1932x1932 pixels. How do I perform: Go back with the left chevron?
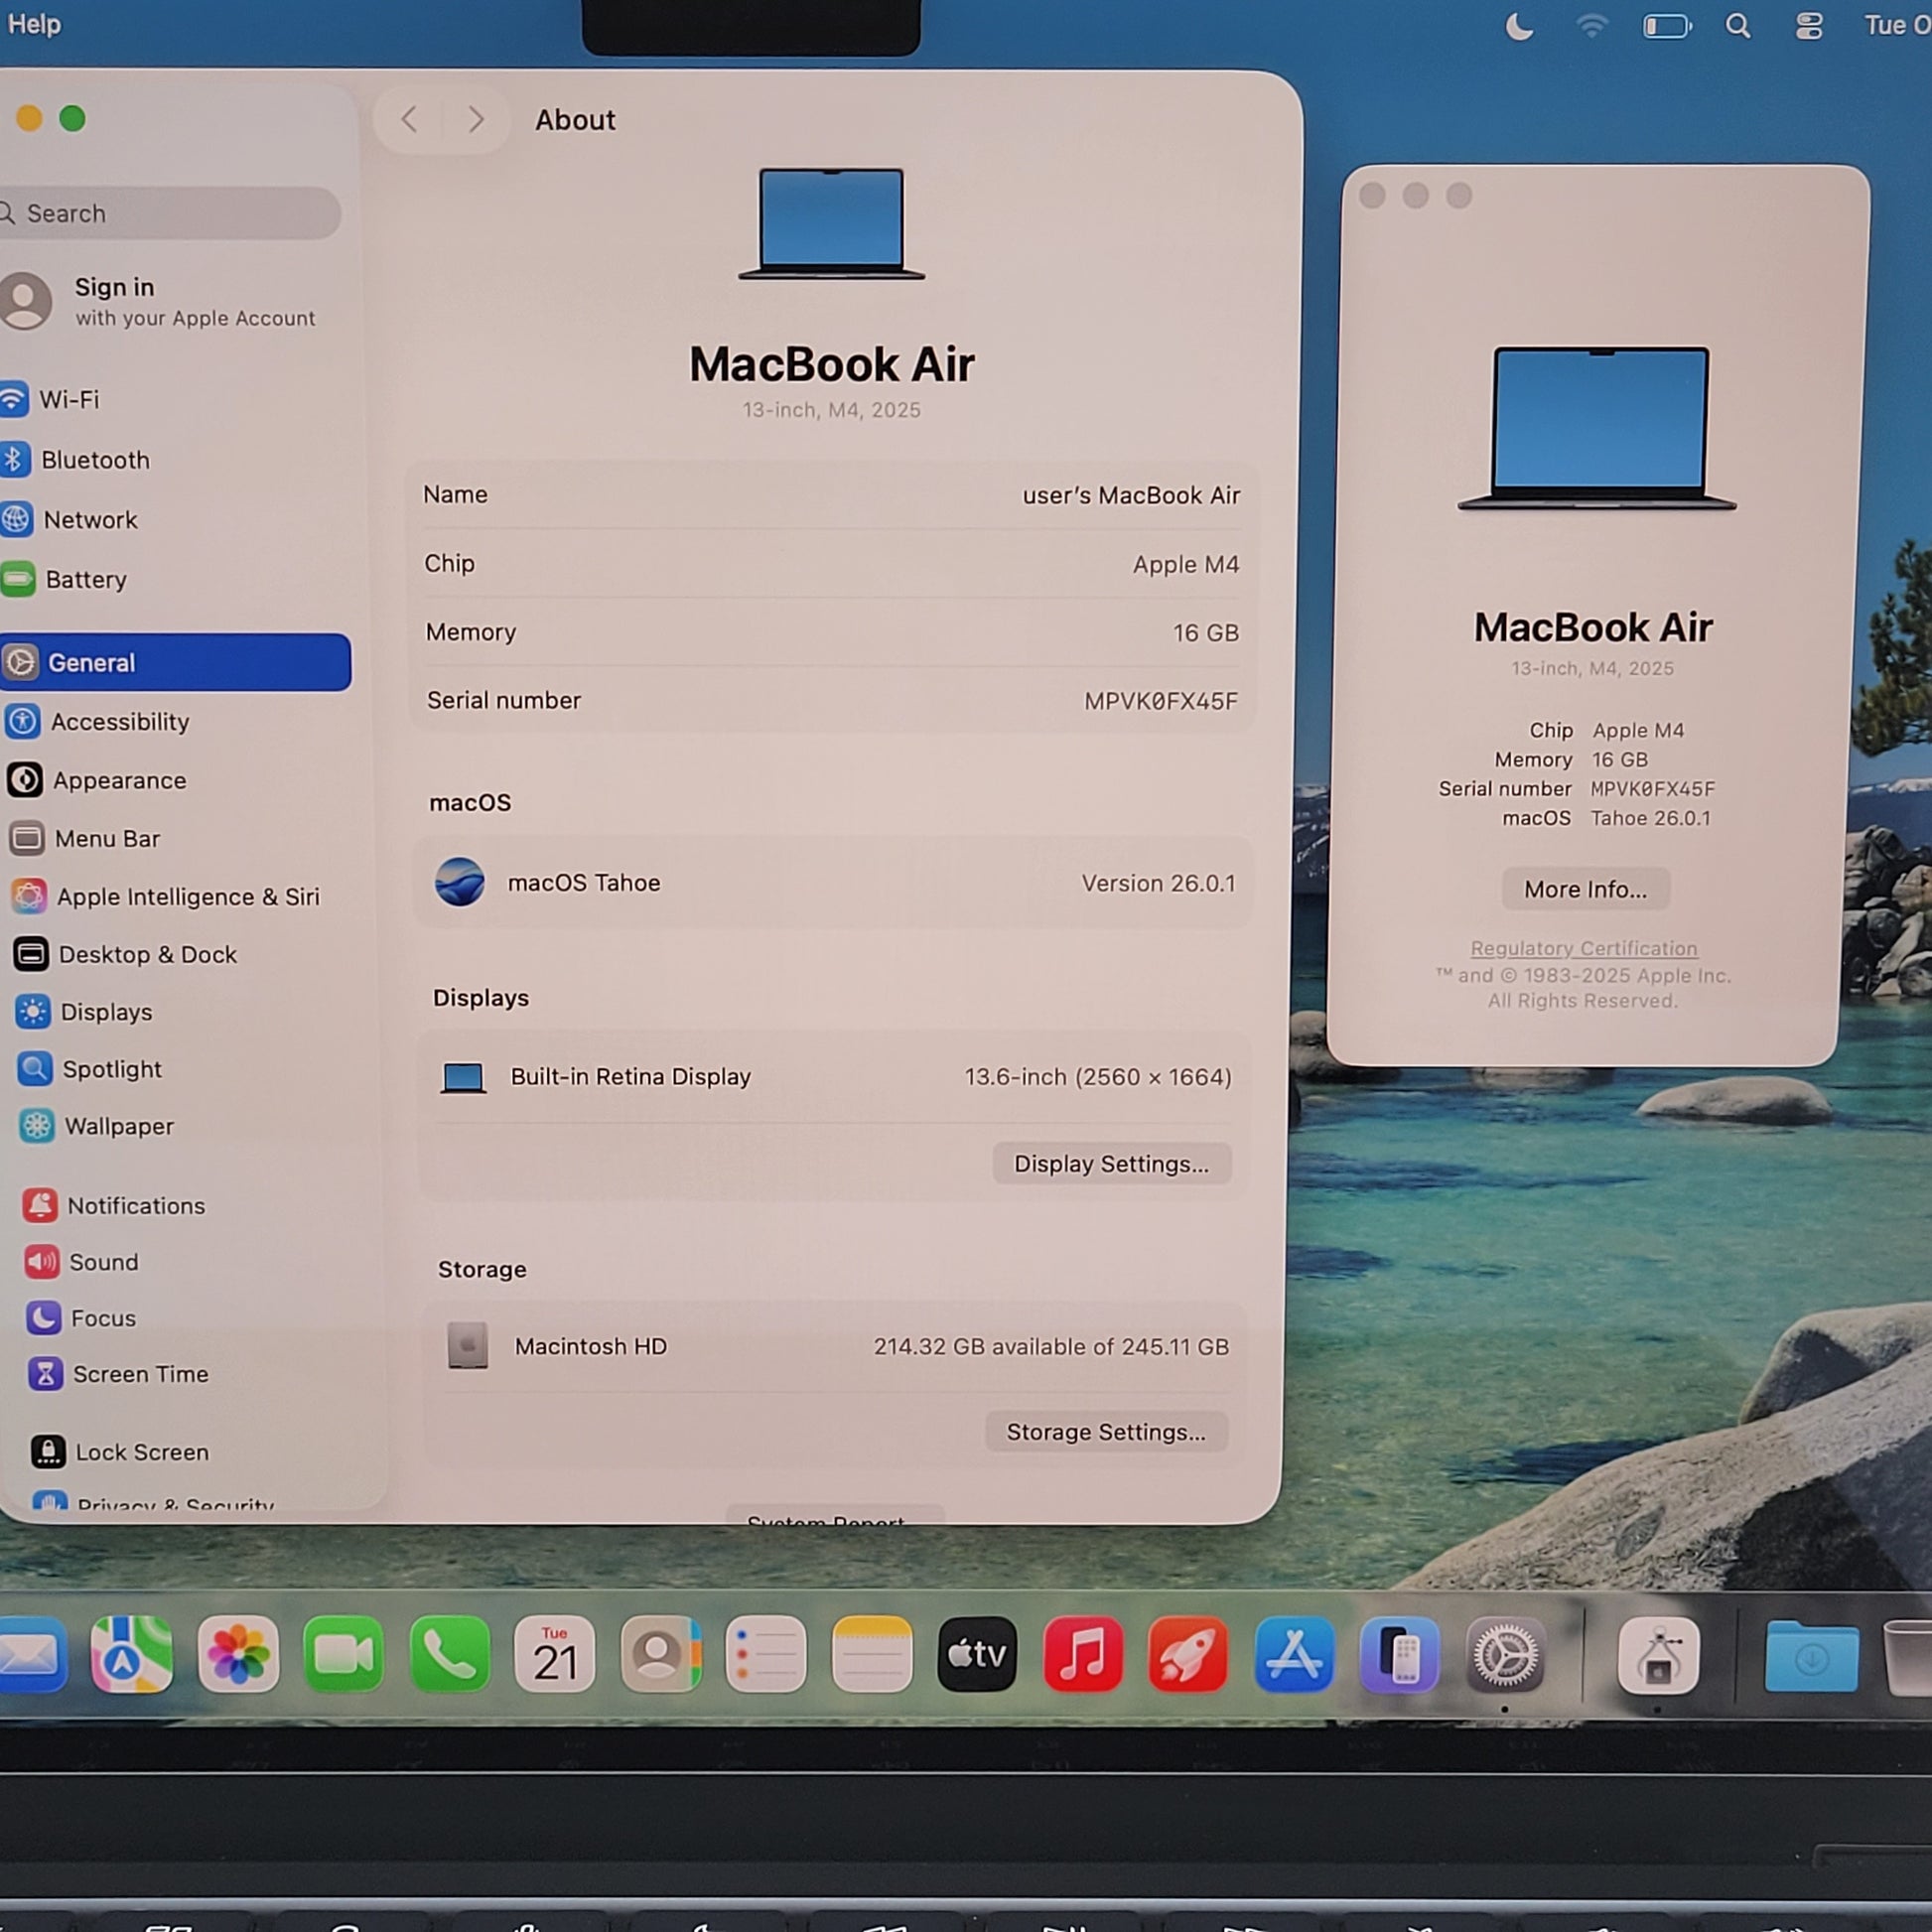click(x=409, y=120)
